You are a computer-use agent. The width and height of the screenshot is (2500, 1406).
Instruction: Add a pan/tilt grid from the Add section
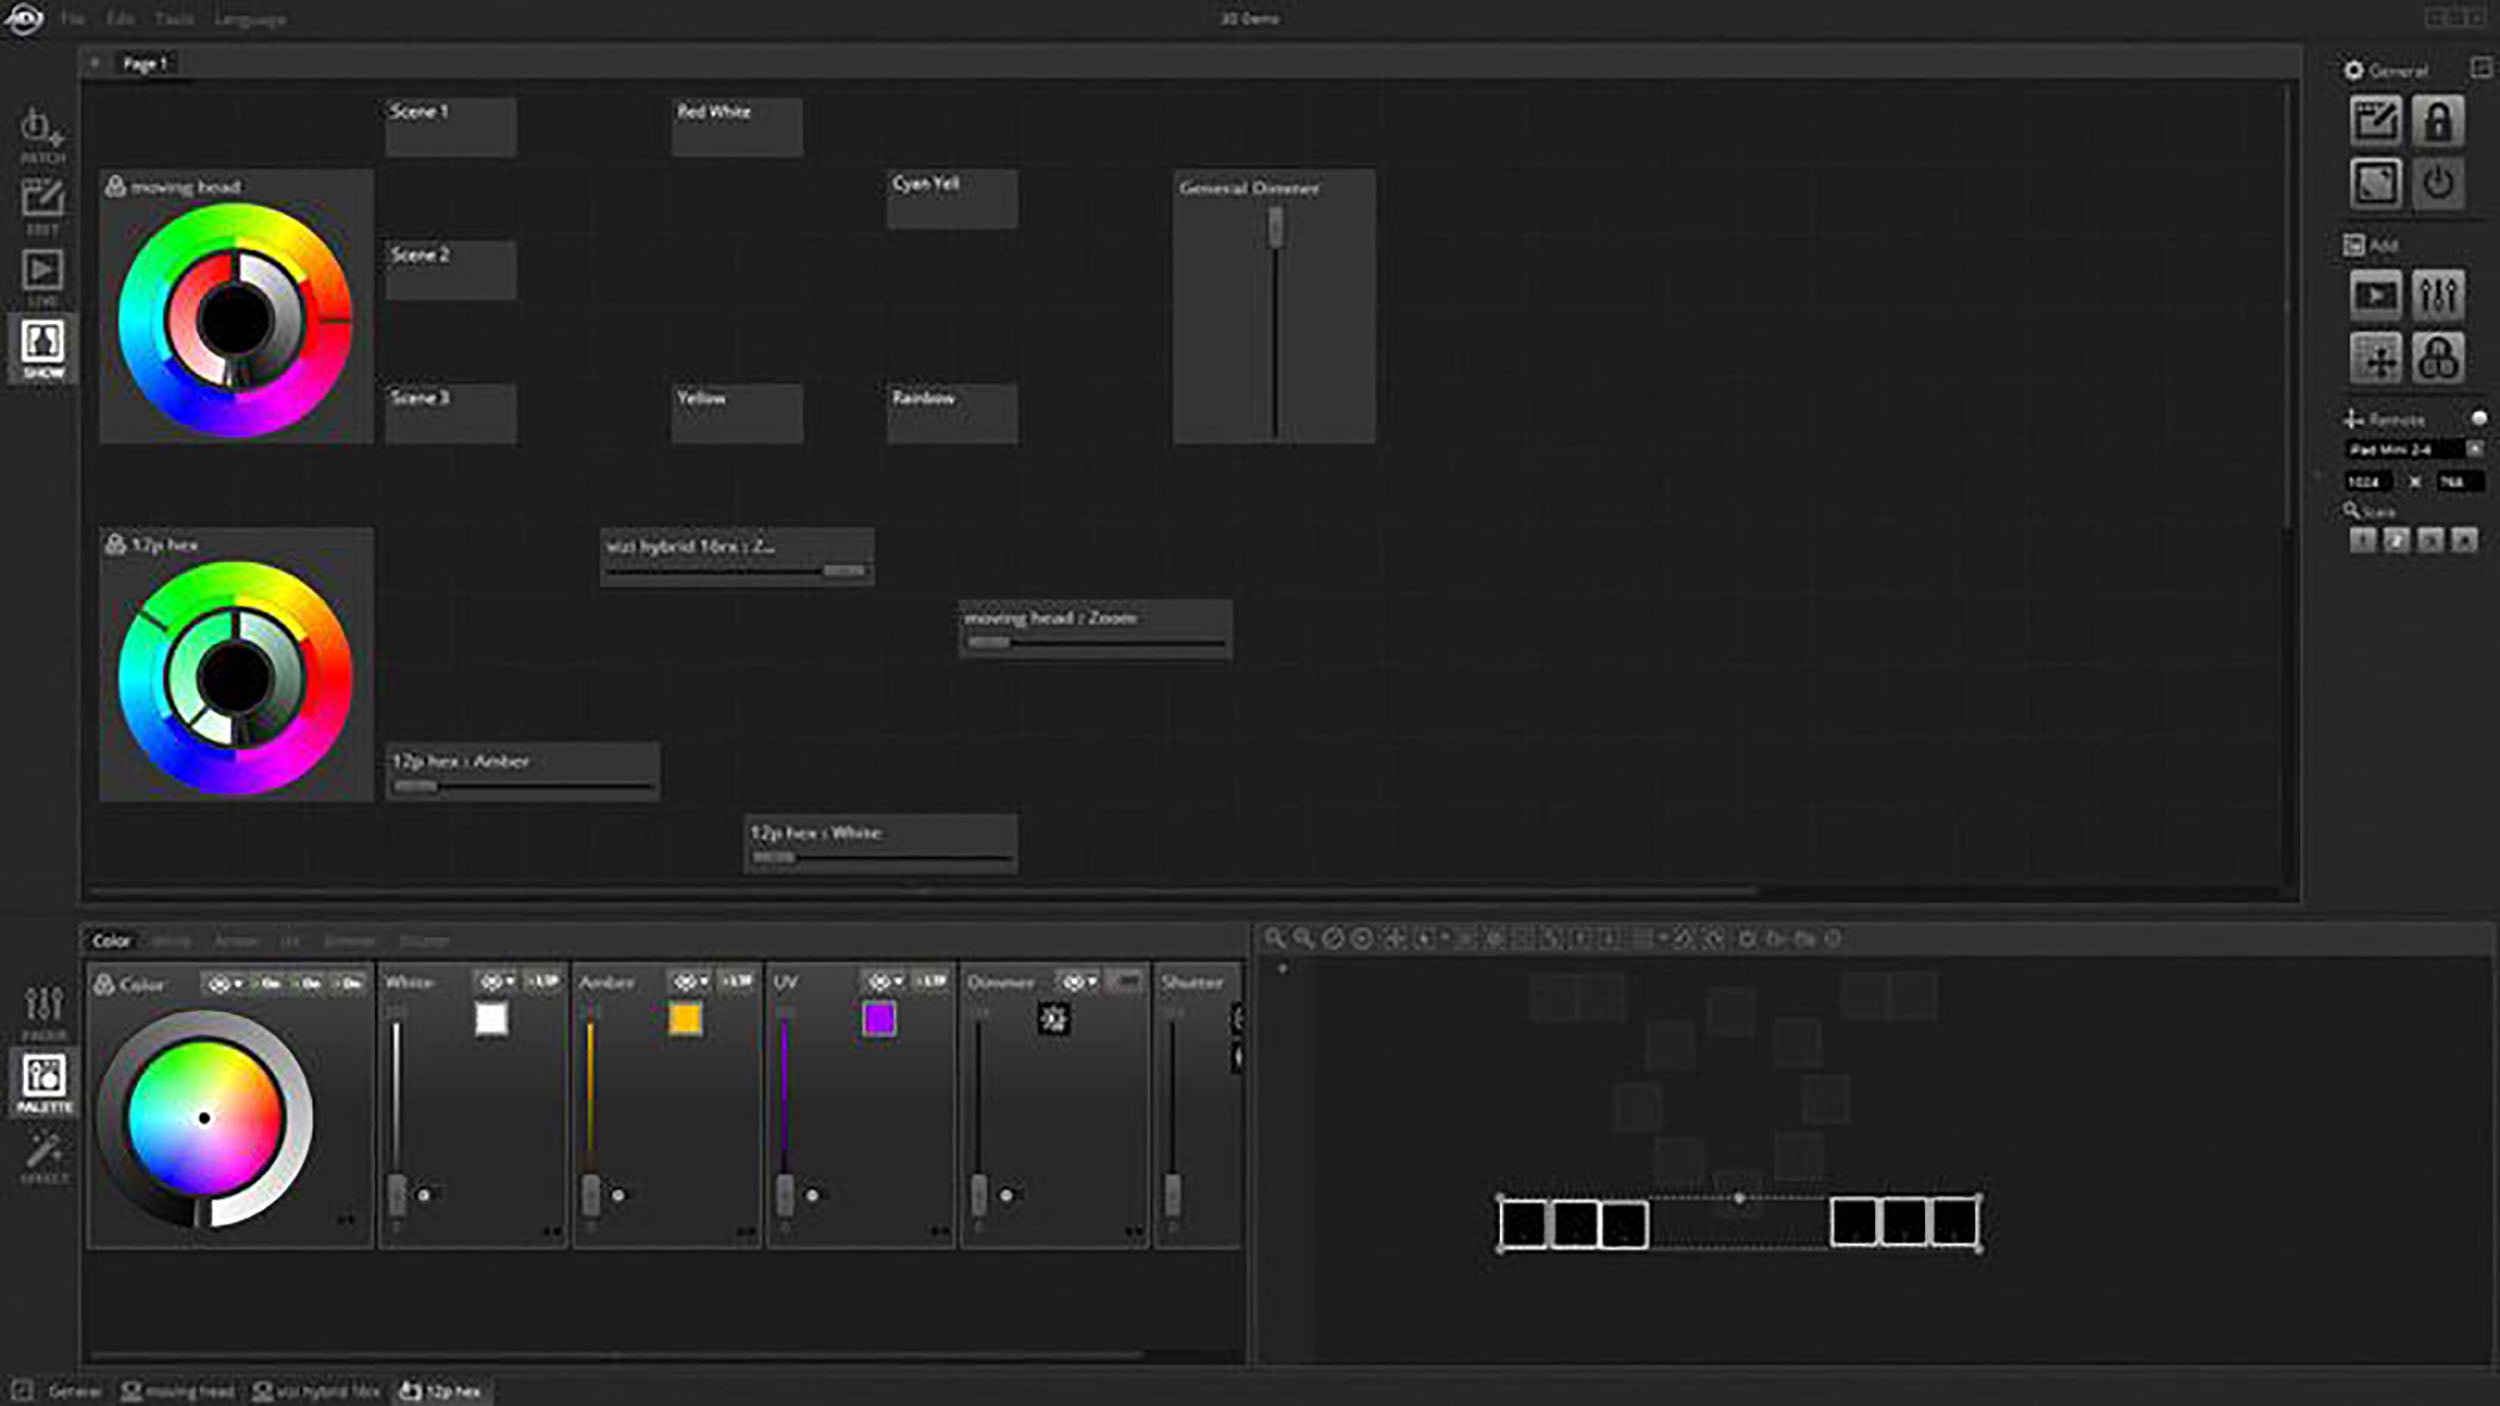(x=2375, y=355)
